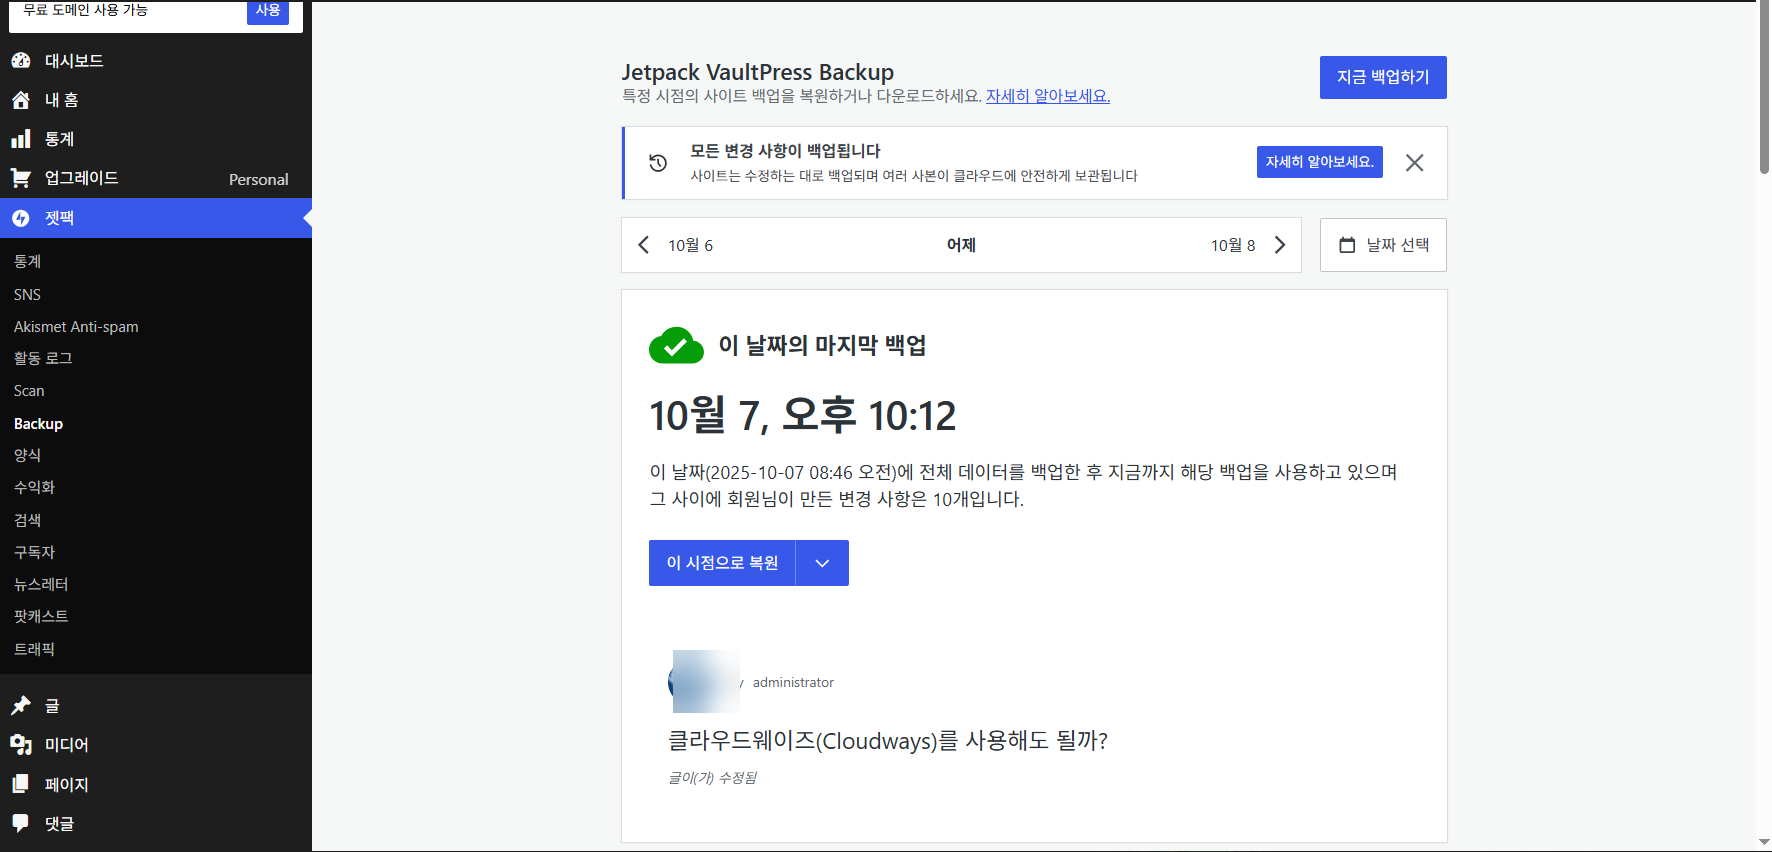Follow the 자세히 알아보세요 link under title

click(1048, 96)
